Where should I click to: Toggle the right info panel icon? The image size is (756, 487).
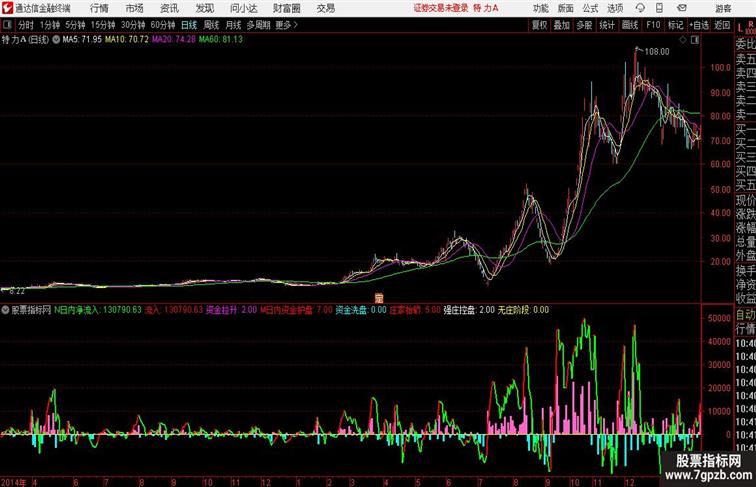(695, 40)
